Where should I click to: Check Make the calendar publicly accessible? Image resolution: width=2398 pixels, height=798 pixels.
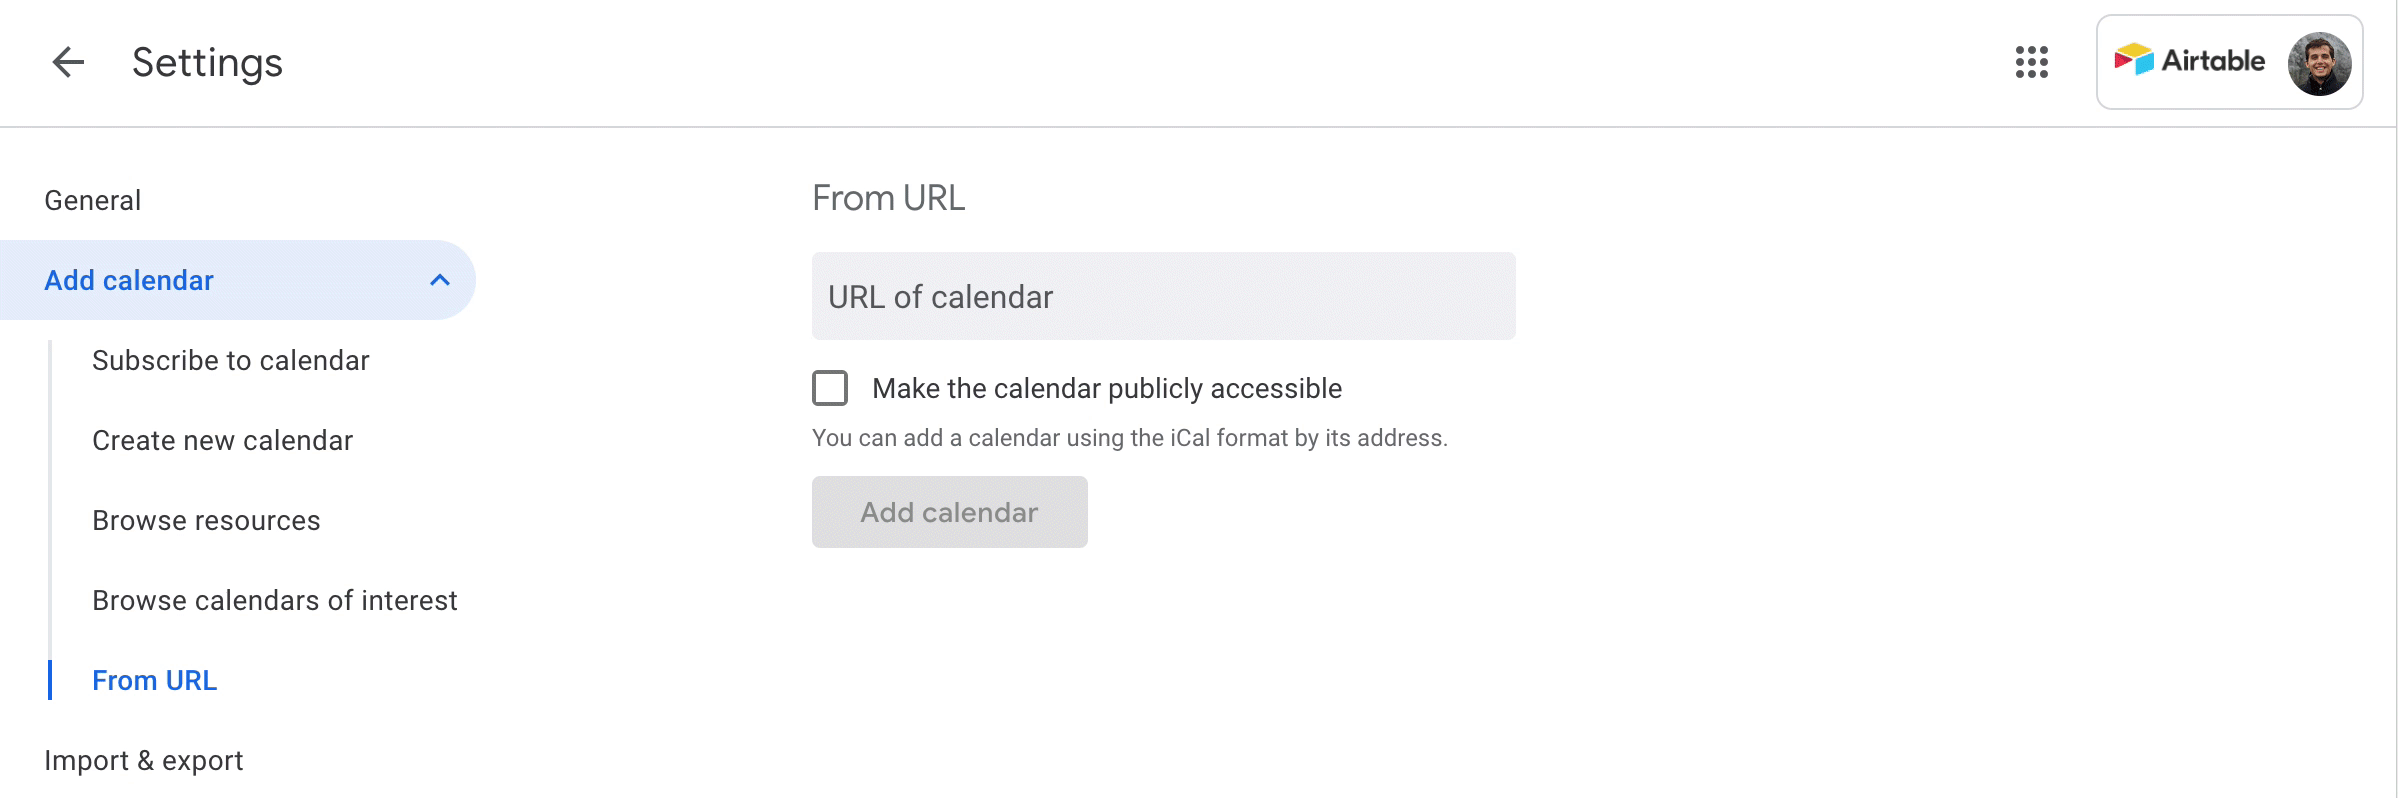click(x=830, y=388)
